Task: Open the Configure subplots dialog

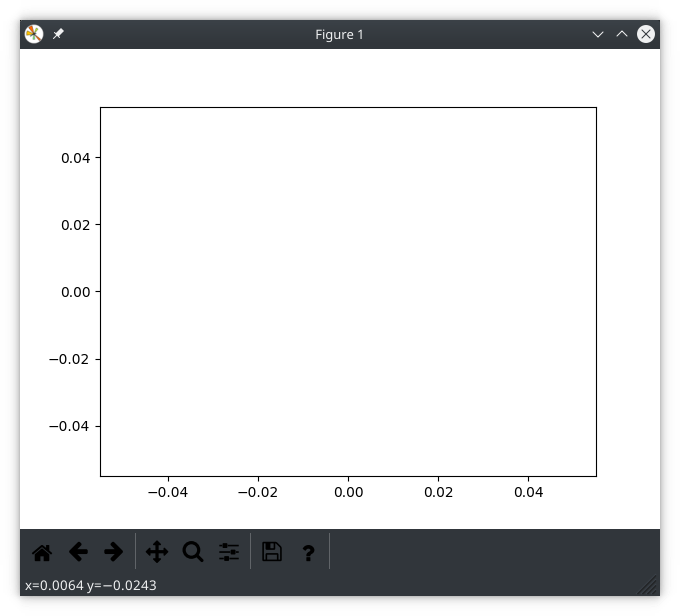Action: coord(229,552)
